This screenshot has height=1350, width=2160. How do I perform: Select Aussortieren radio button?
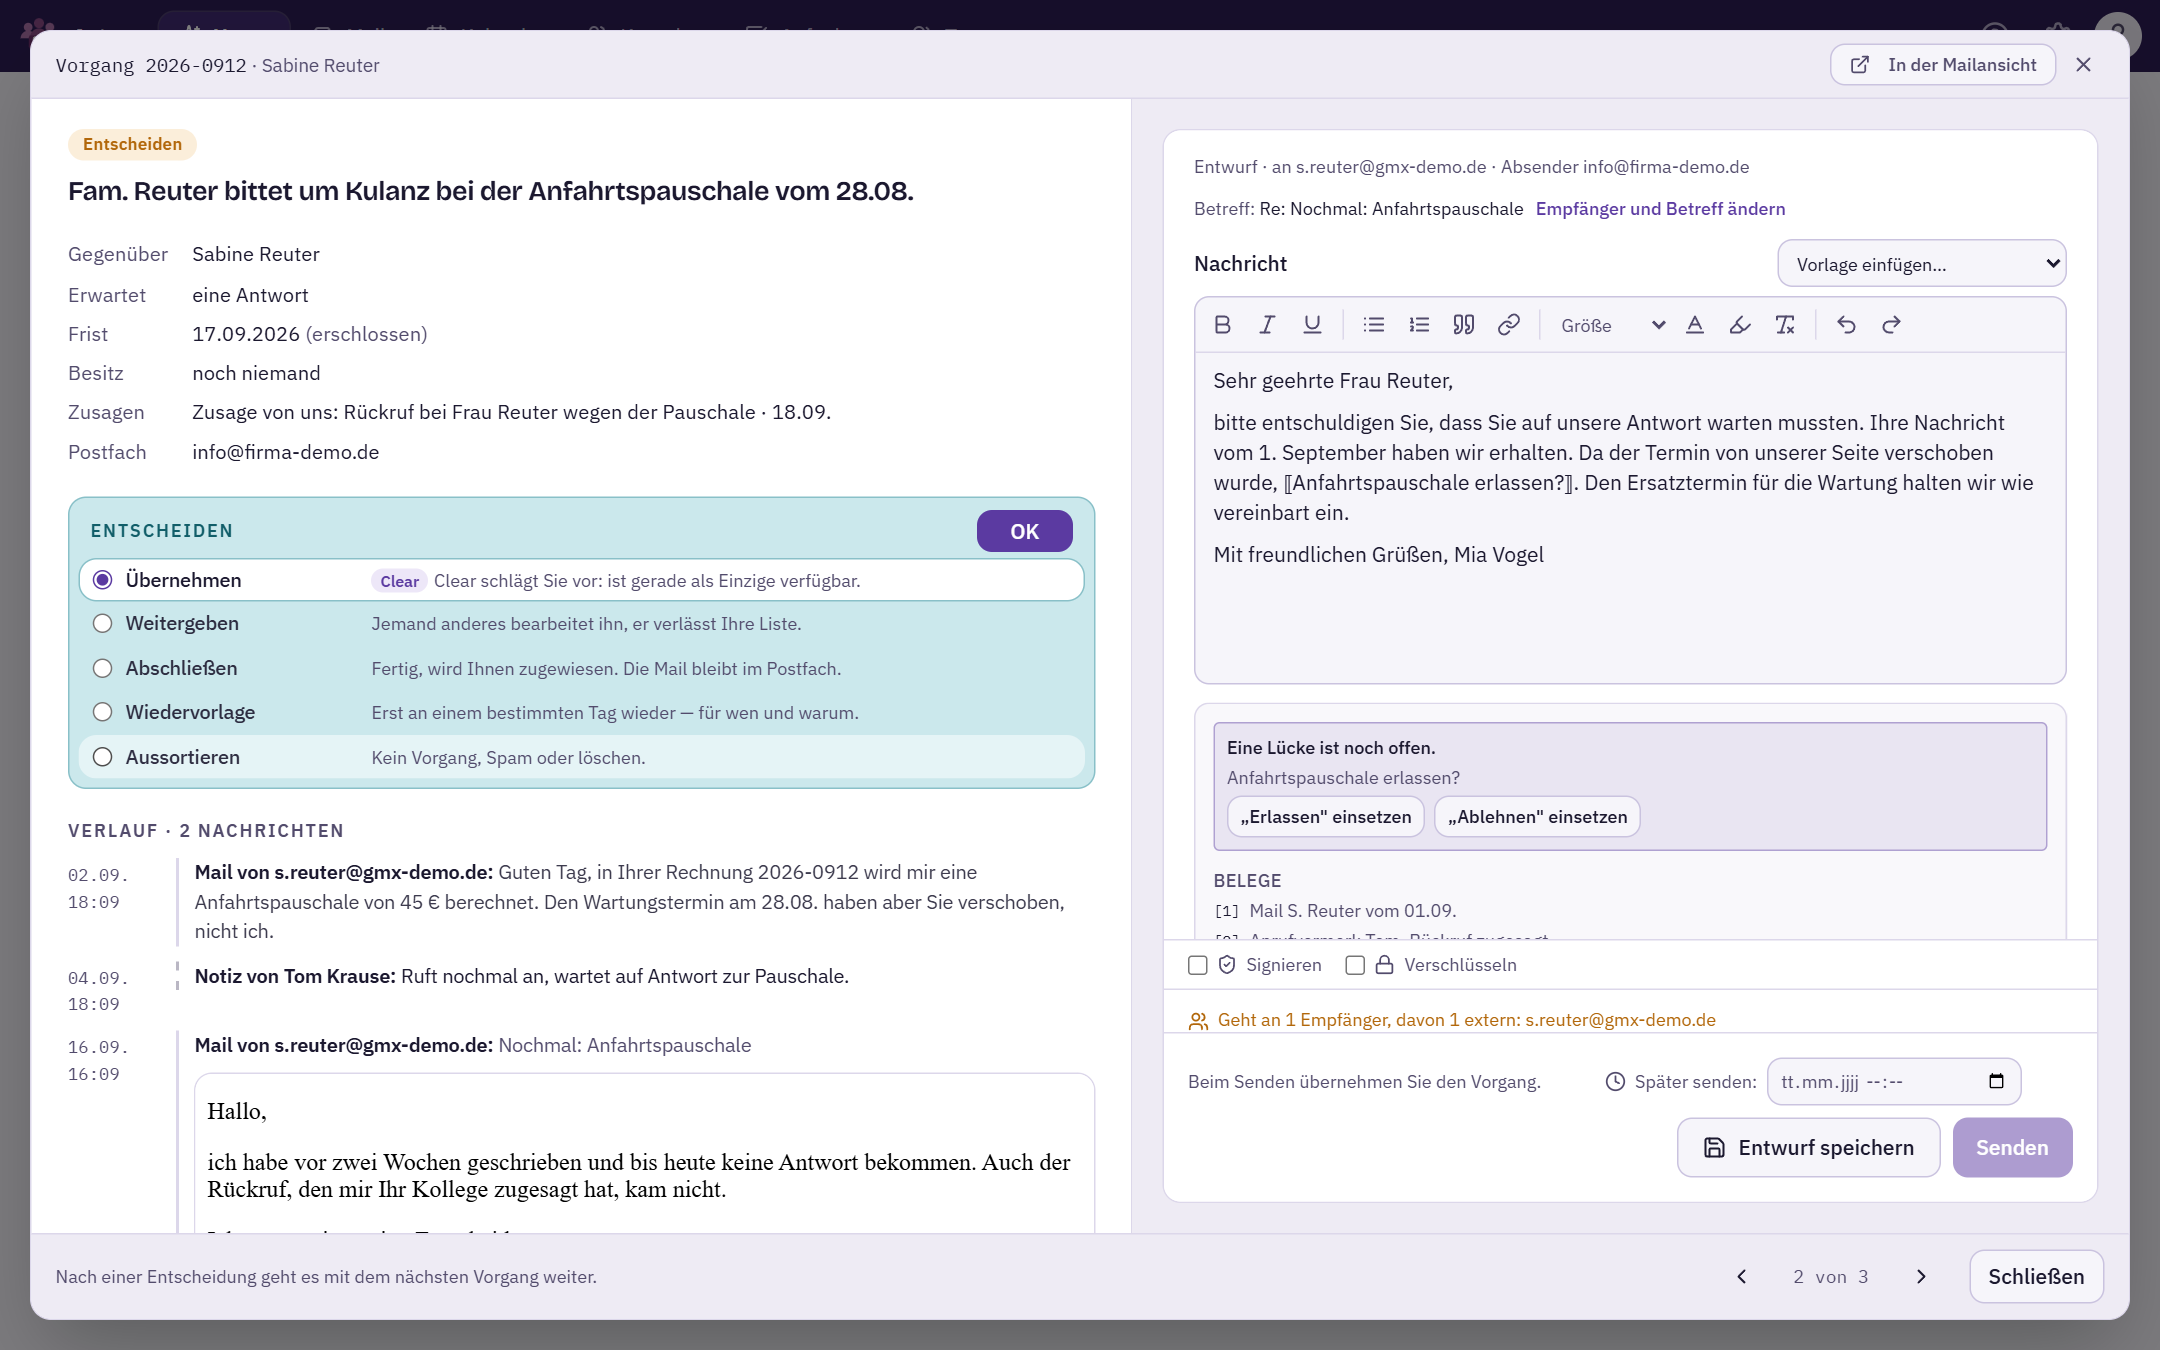pos(102,757)
